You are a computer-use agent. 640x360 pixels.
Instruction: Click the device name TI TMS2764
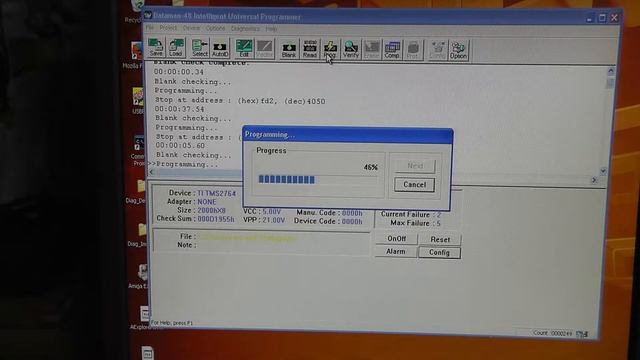[x=216, y=193]
